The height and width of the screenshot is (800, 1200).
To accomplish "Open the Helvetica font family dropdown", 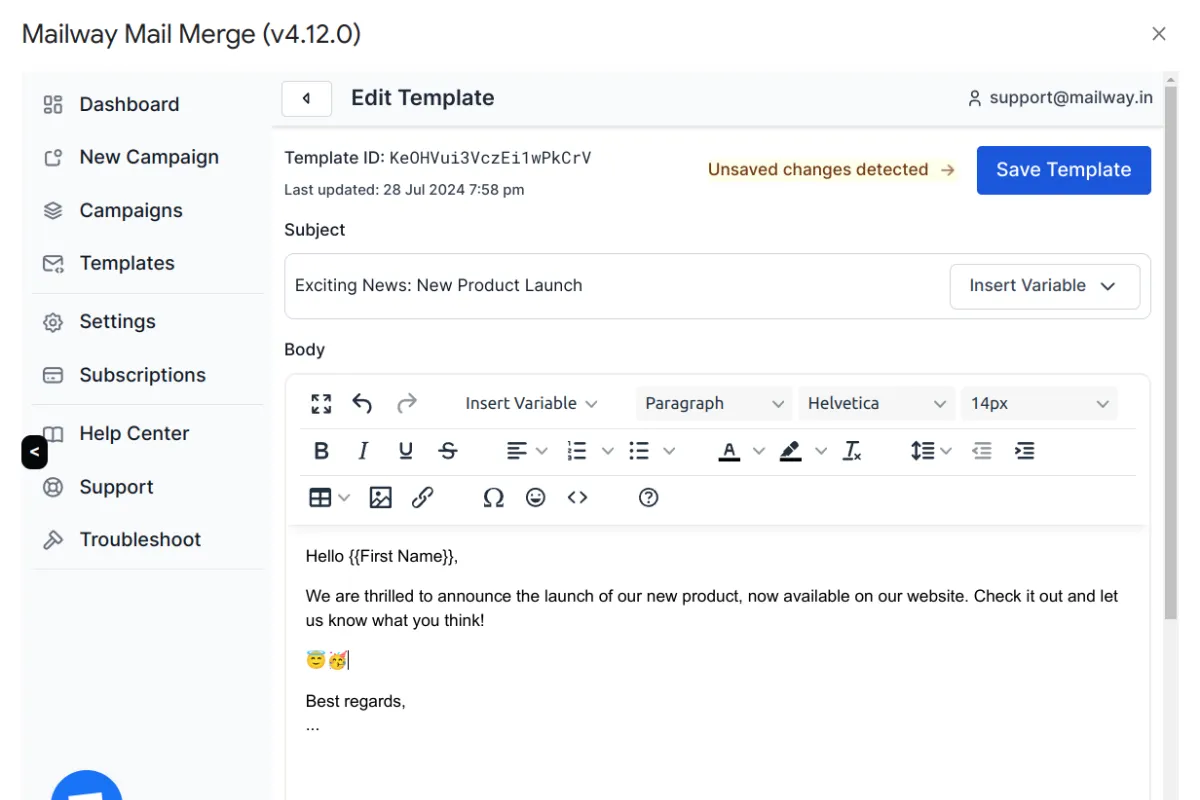I will 876,403.
